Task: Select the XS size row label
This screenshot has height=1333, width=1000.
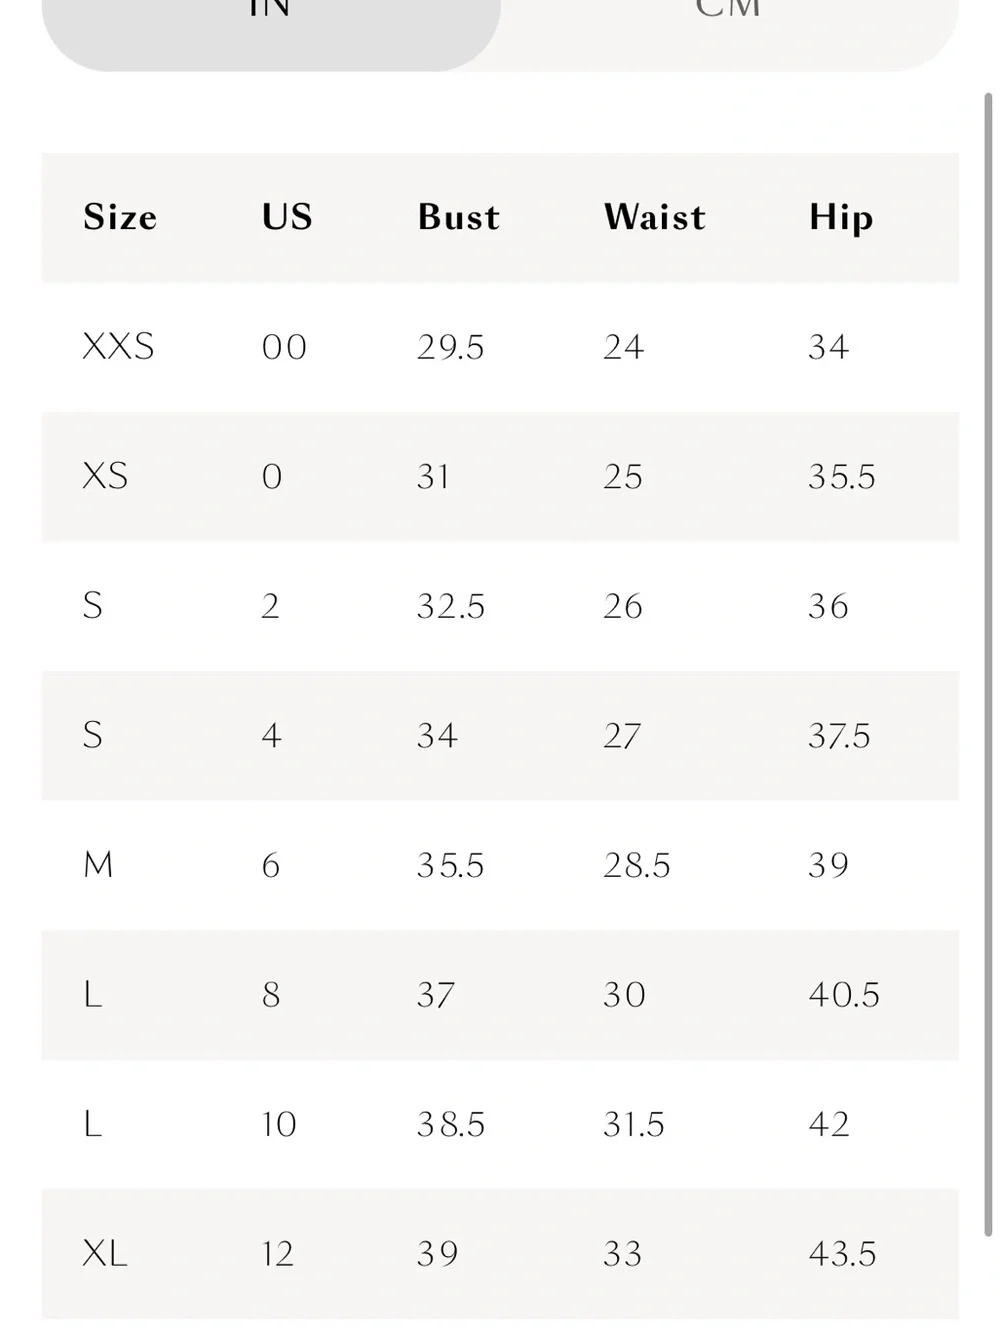Action: click(105, 476)
